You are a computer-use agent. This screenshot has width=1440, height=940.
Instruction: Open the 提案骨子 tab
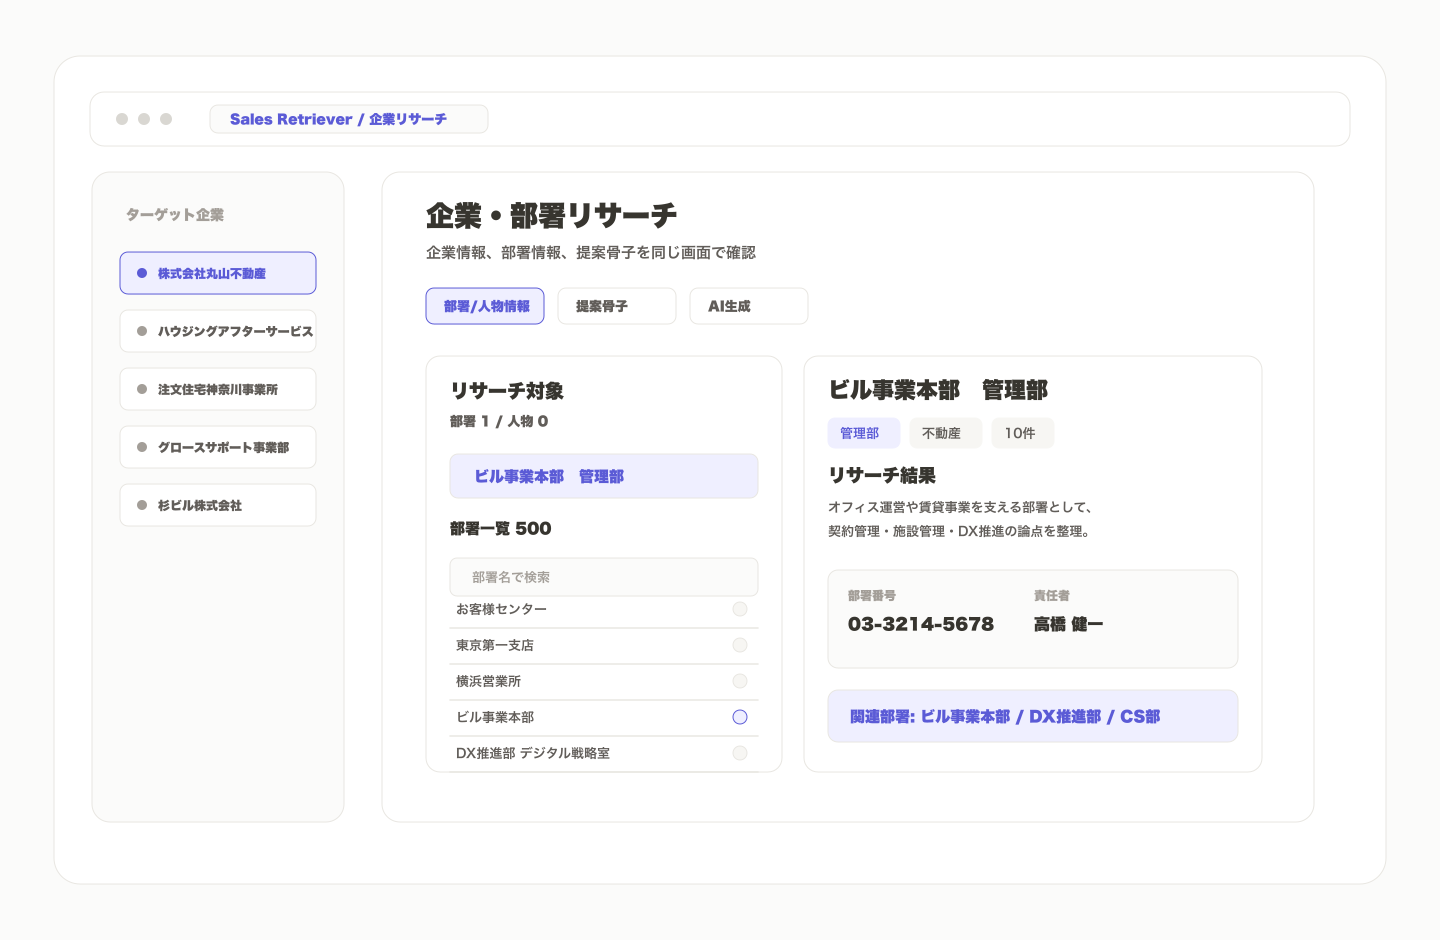(x=617, y=306)
